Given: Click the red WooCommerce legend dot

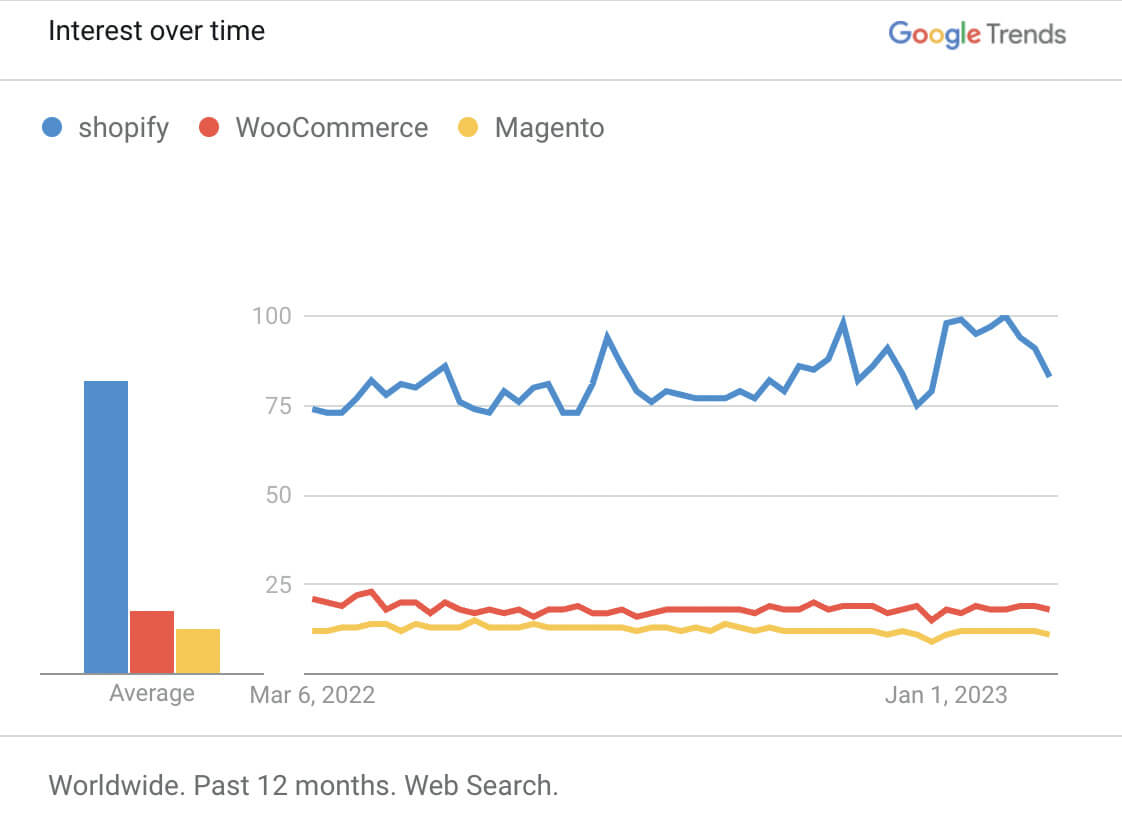Looking at the screenshot, I should (x=209, y=128).
